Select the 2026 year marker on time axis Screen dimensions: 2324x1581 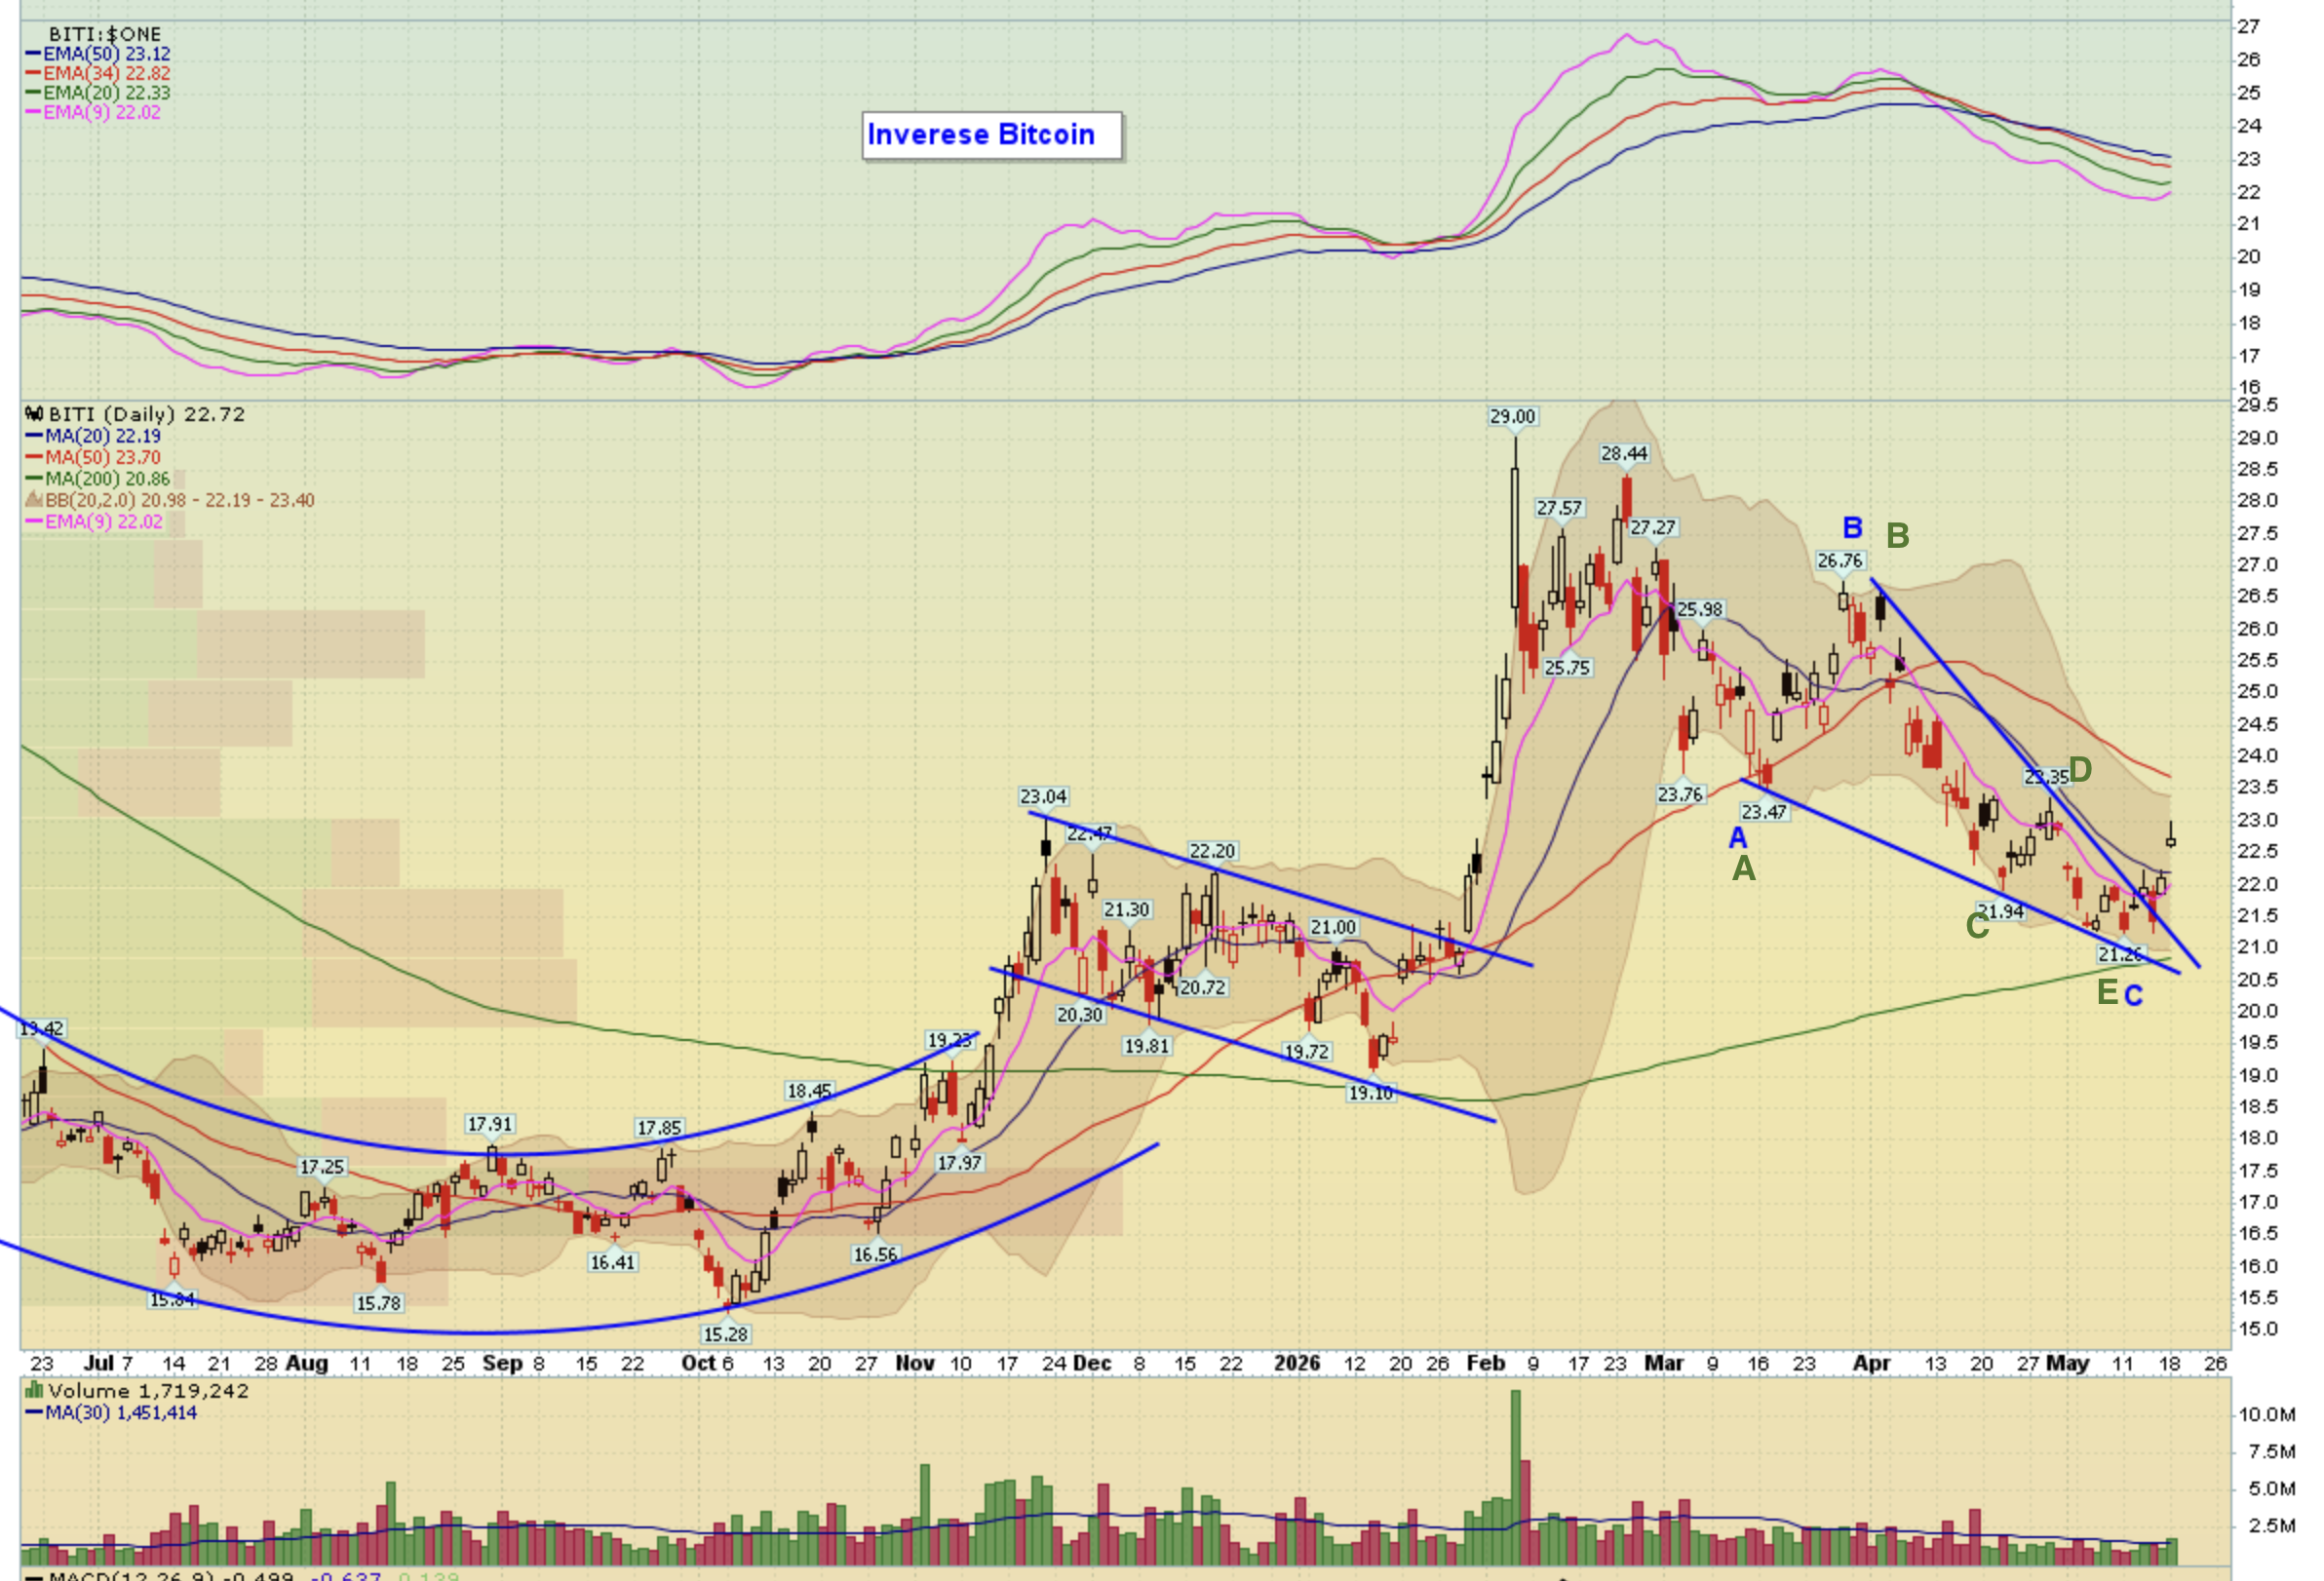tap(1297, 1363)
